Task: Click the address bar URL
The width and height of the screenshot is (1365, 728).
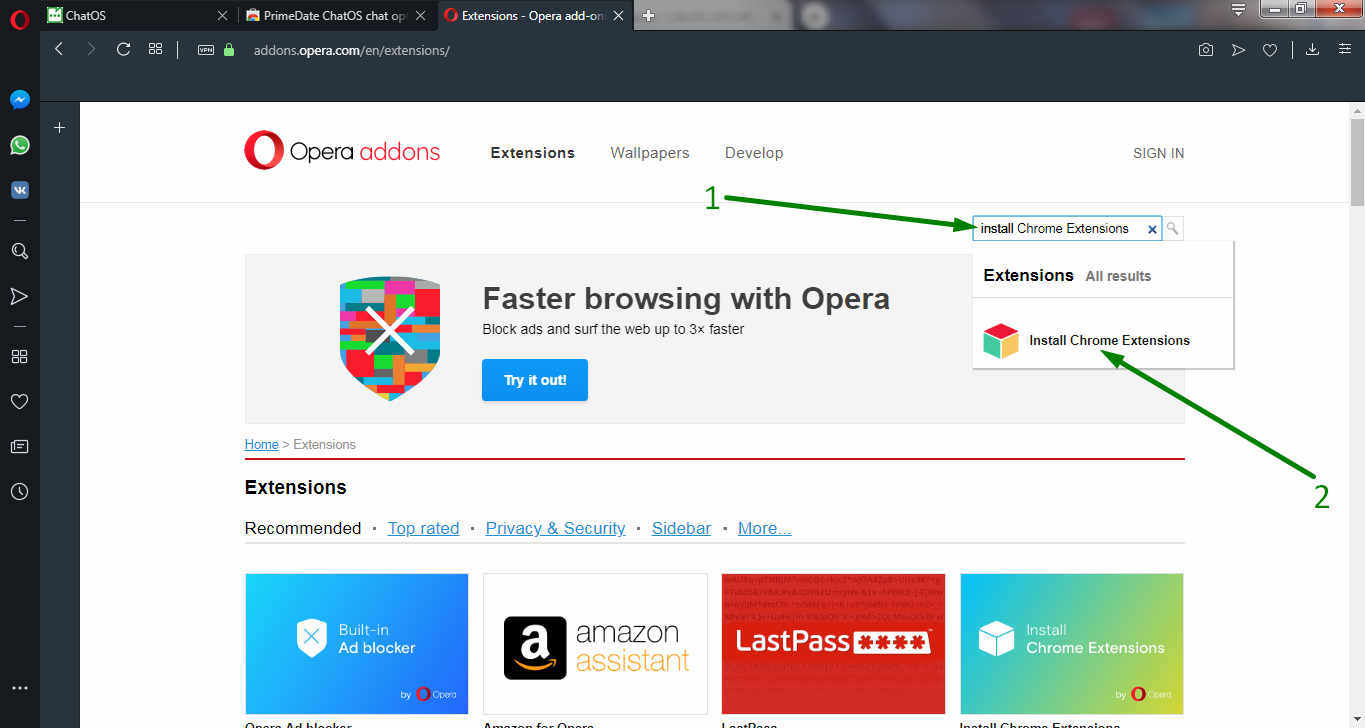Action: pos(351,50)
